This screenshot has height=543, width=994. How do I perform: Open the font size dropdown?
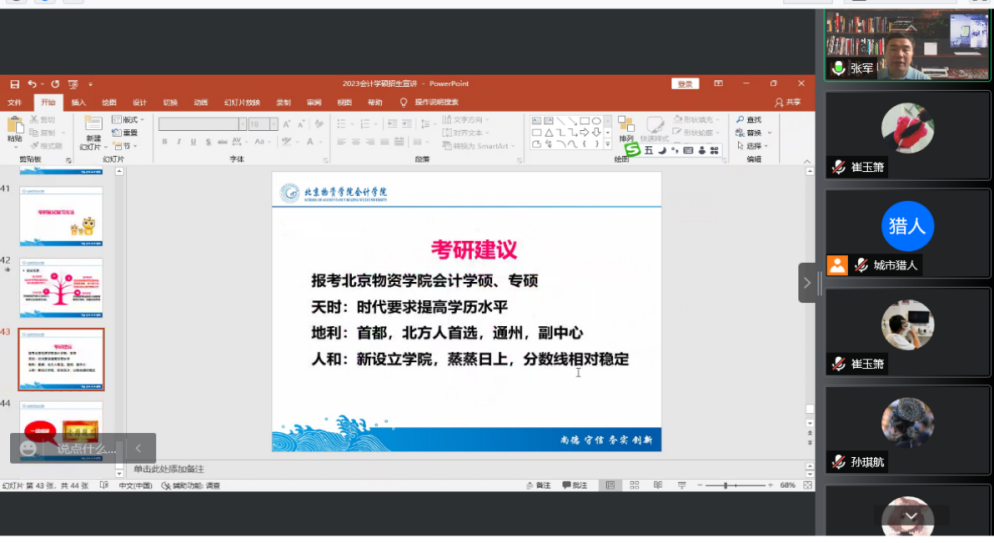click(x=273, y=124)
